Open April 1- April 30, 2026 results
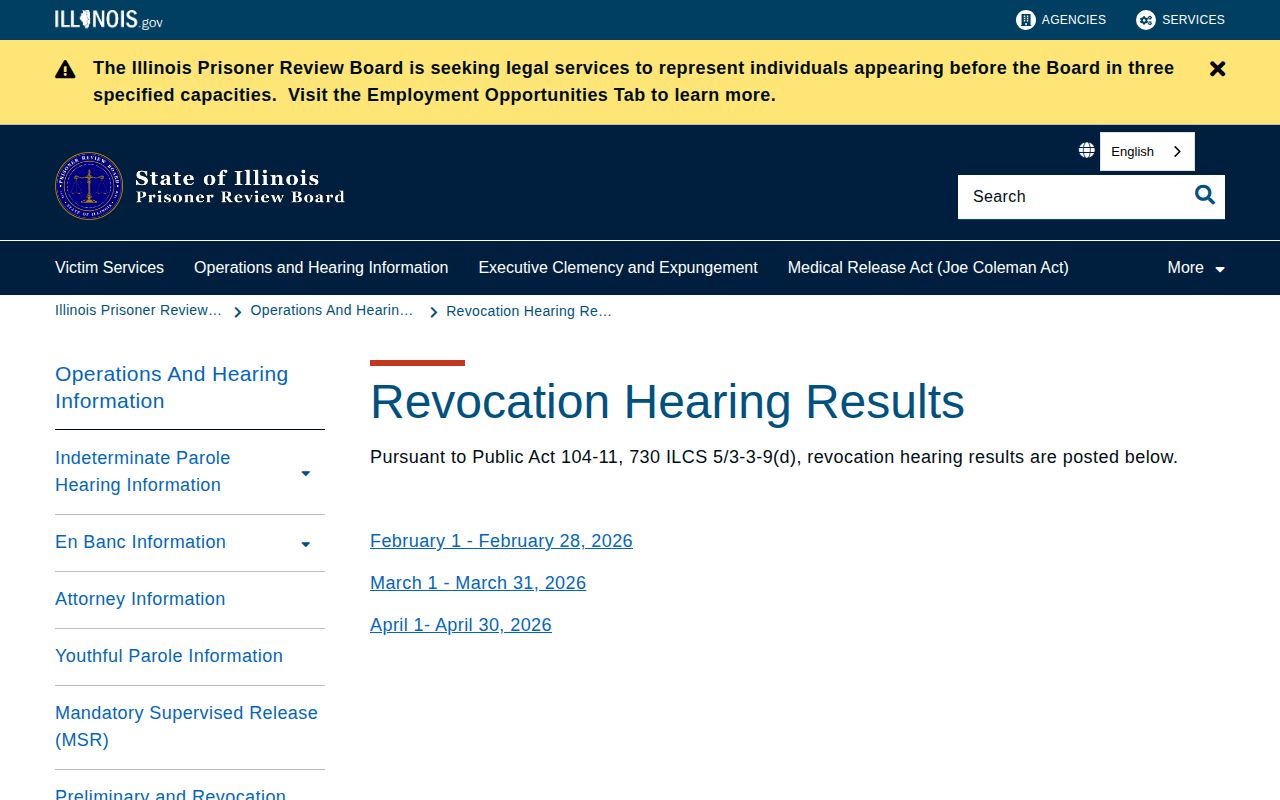This screenshot has width=1280, height=800. (x=461, y=625)
